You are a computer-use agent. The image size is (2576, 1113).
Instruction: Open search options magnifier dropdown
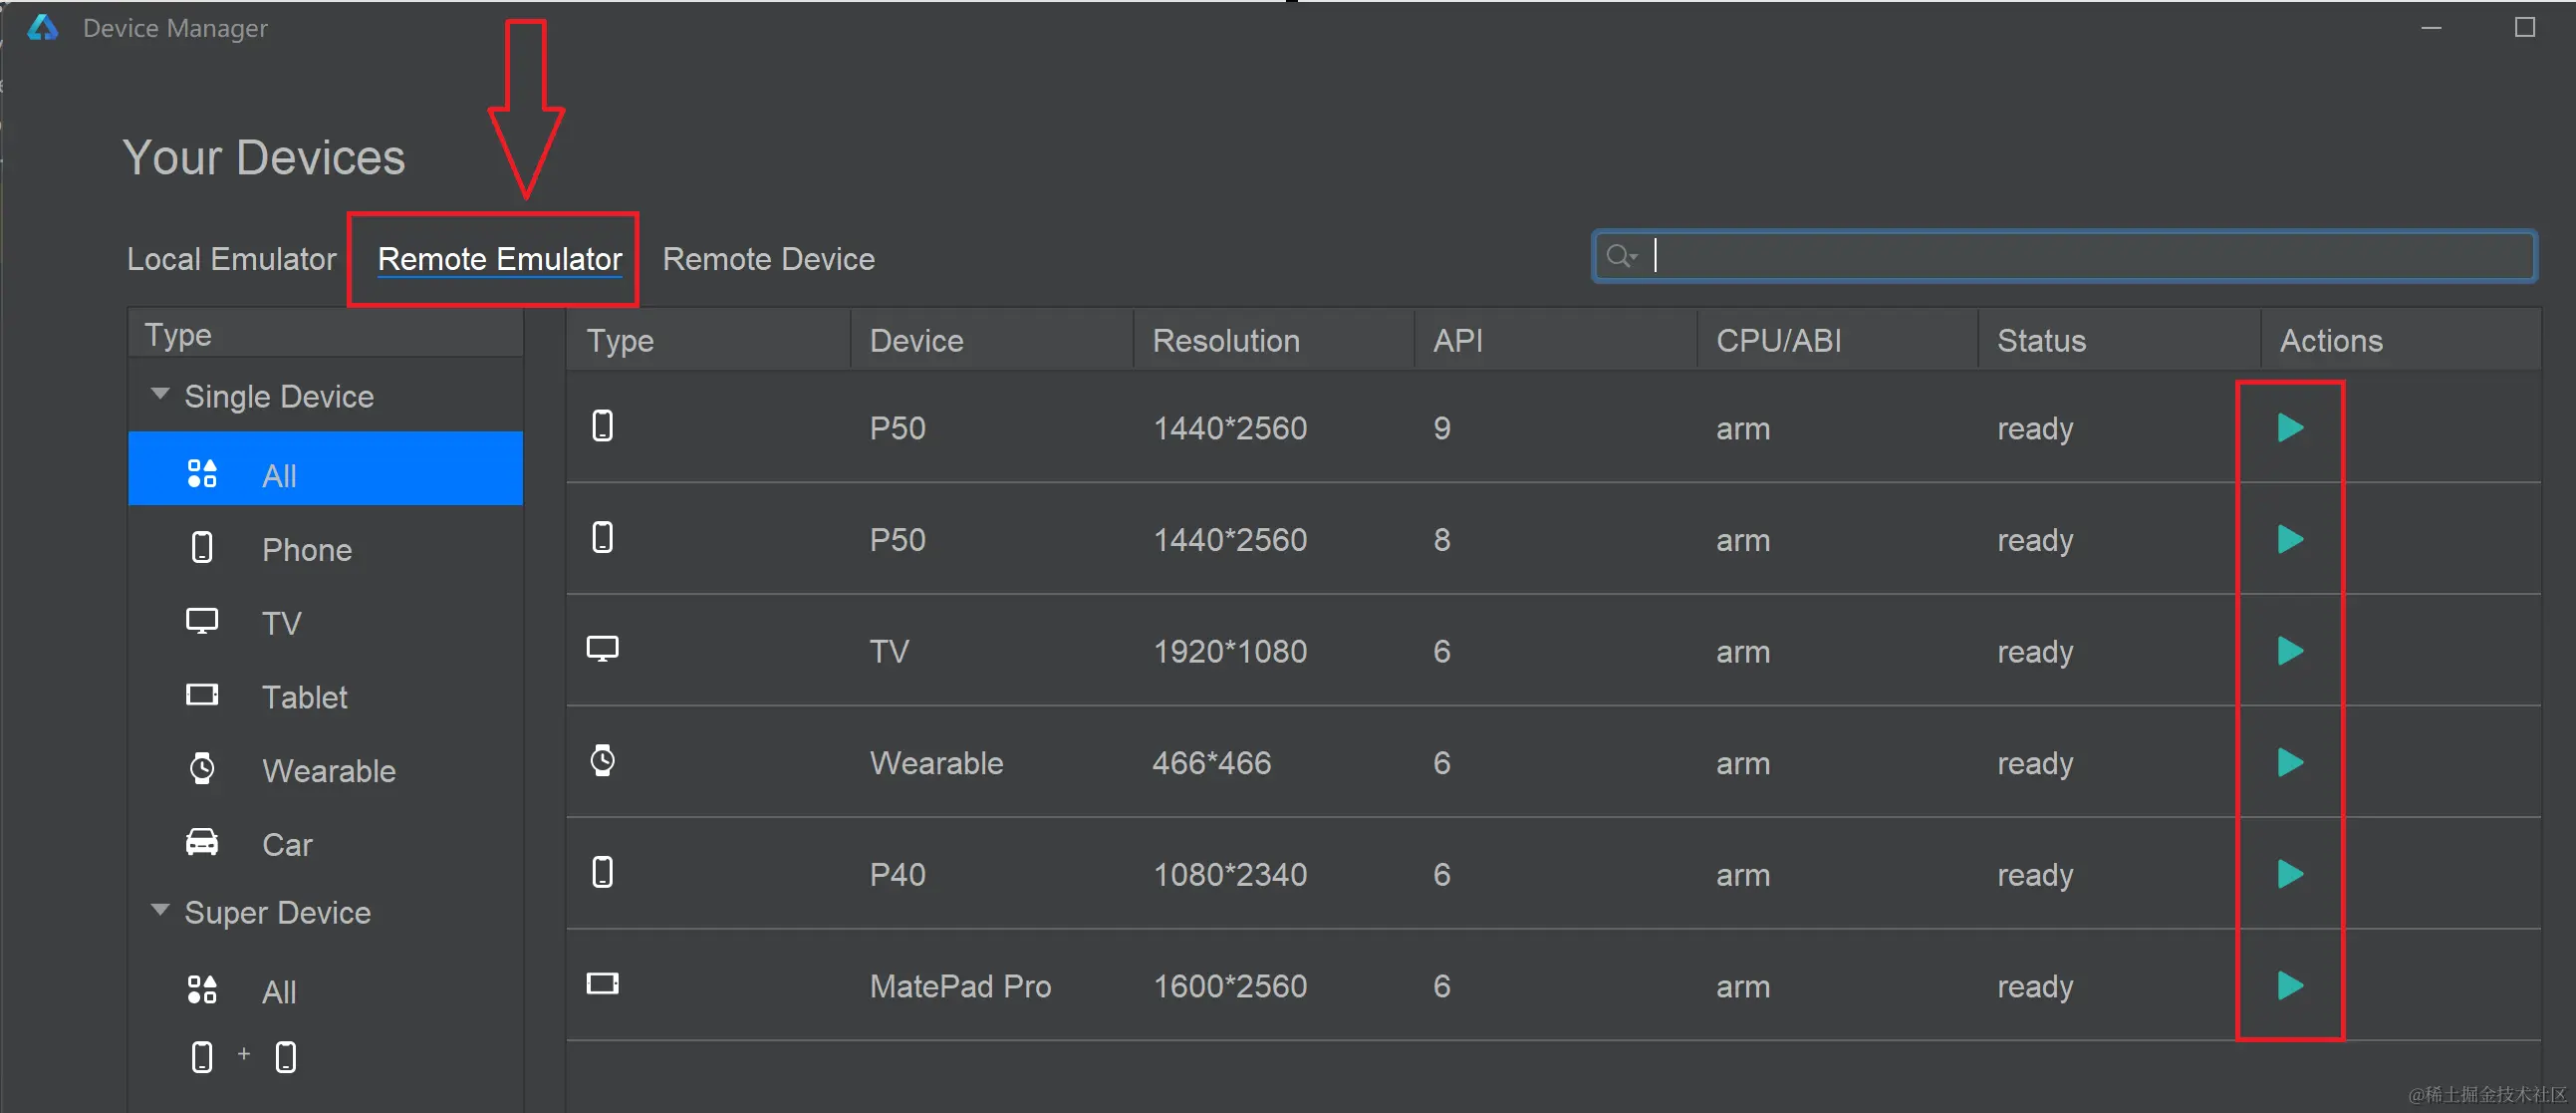(x=1620, y=256)
